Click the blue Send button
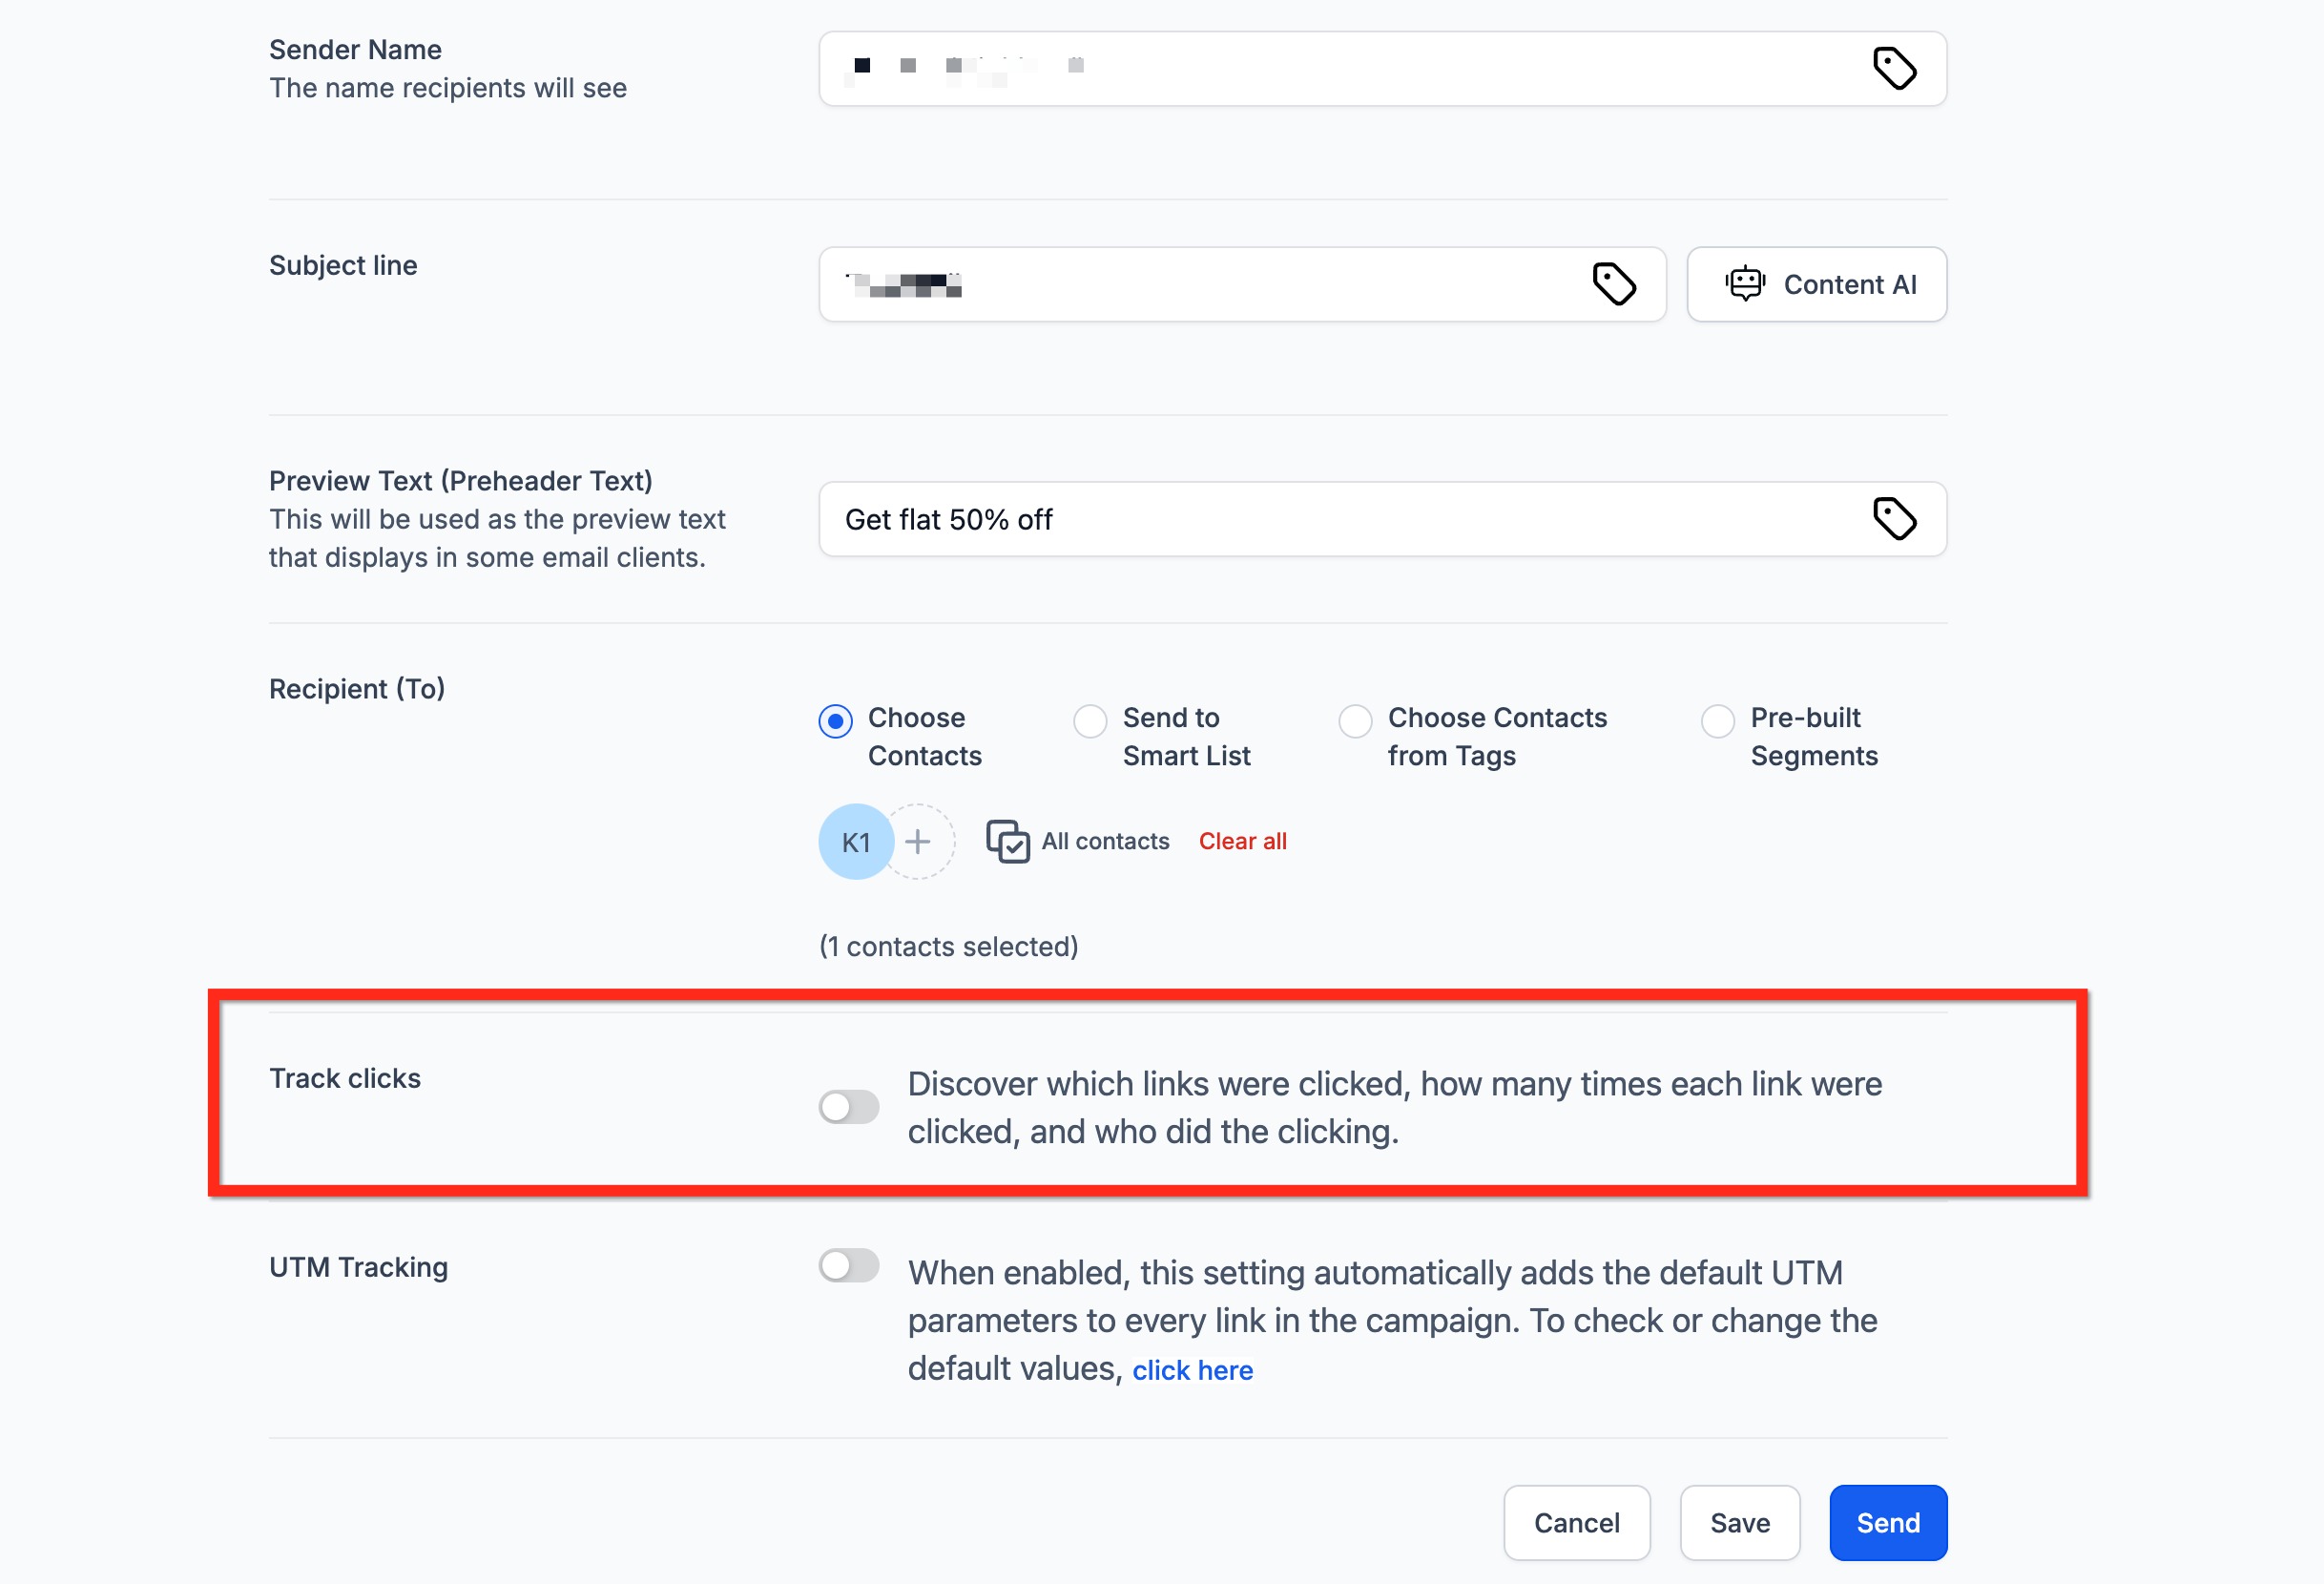 1887,1522
